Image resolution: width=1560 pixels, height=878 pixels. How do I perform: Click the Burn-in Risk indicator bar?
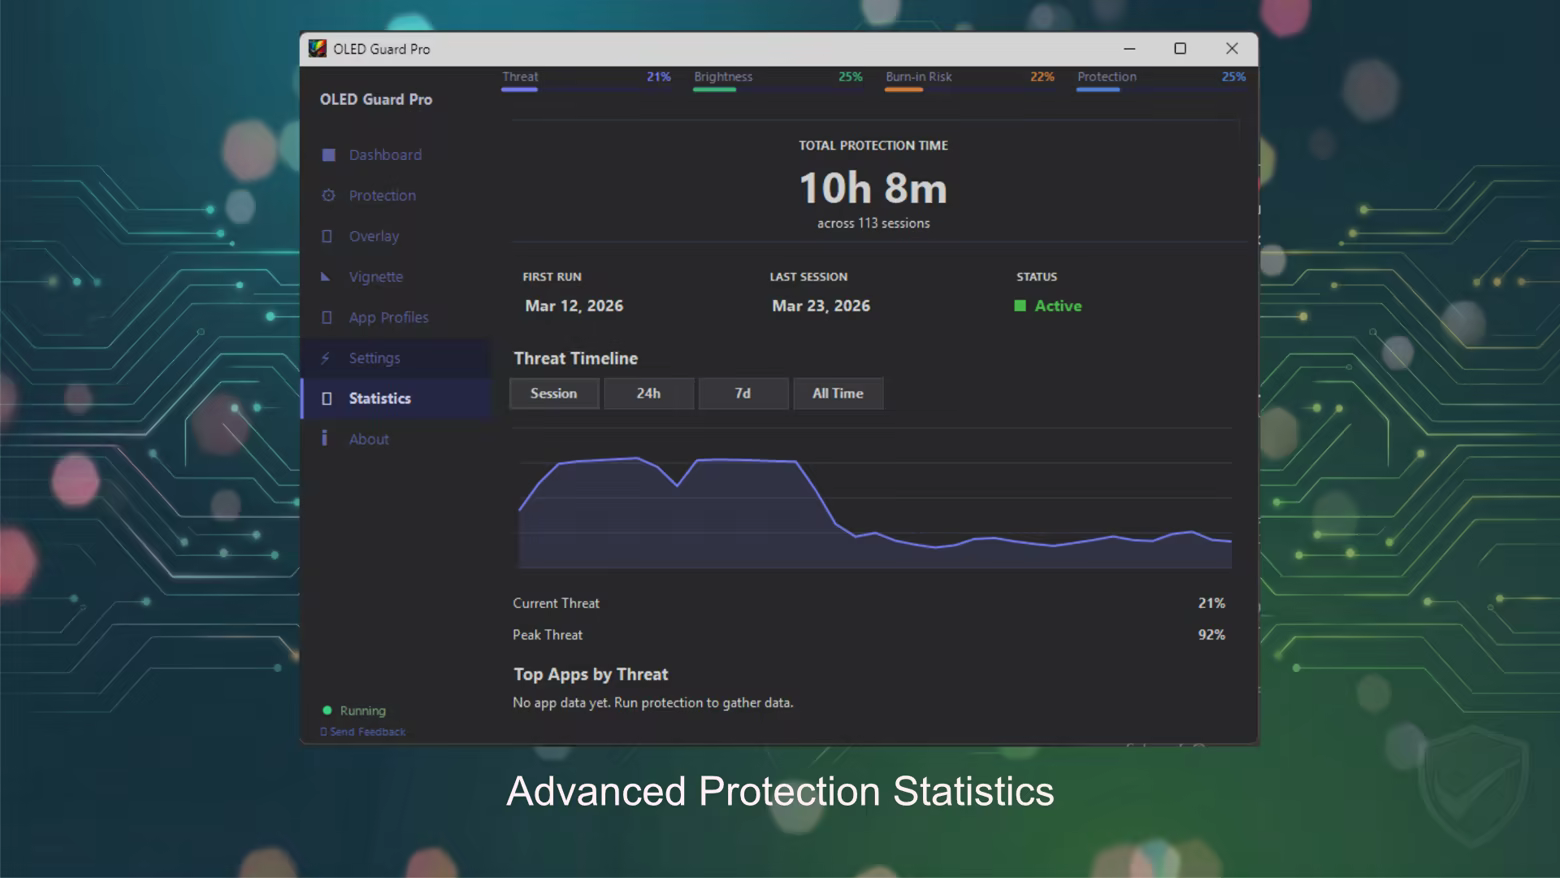click(904, 90)
